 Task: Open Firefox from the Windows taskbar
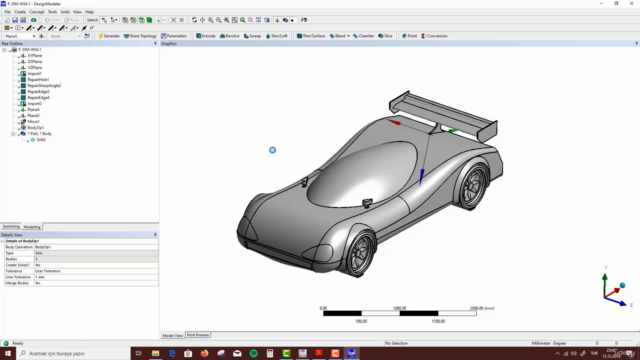204,353
